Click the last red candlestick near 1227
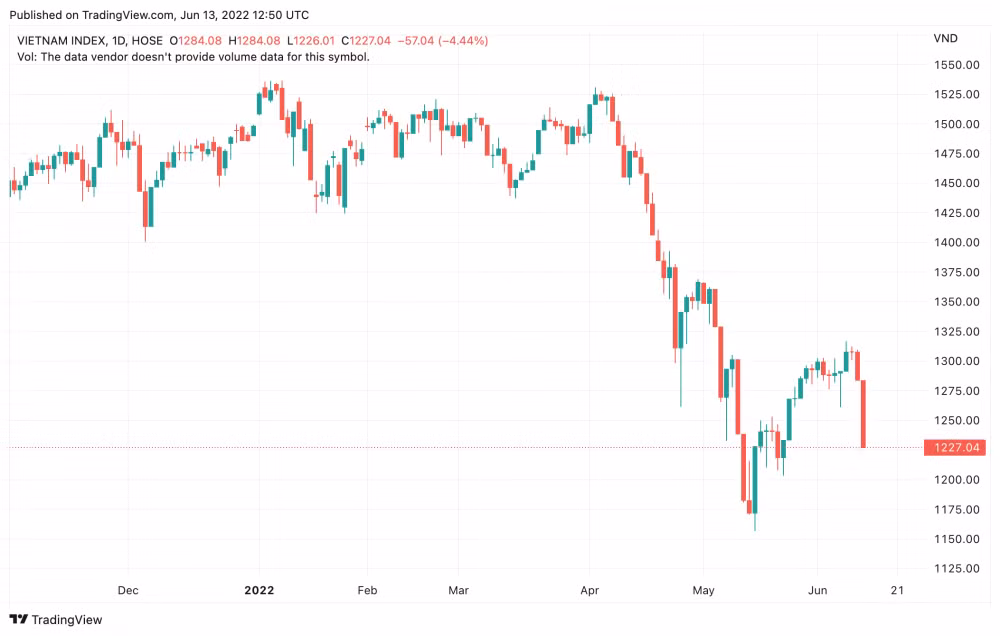The height and width of the screenshot is (636, 1000). (x=864, y=413)
